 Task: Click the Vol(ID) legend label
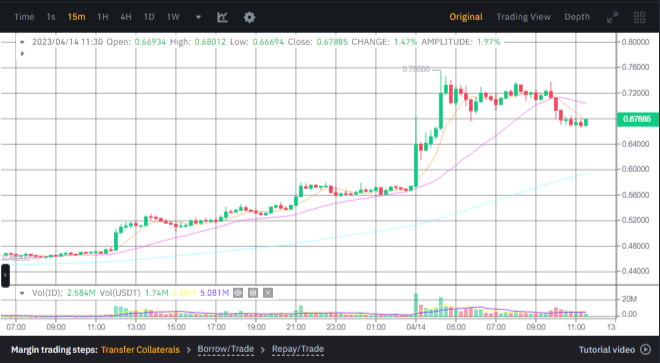point(47,293)
